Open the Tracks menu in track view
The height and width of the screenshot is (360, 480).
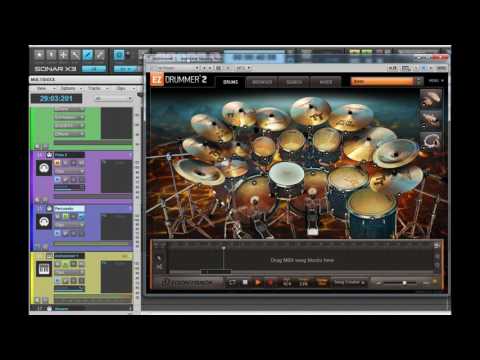pos(96,89)
